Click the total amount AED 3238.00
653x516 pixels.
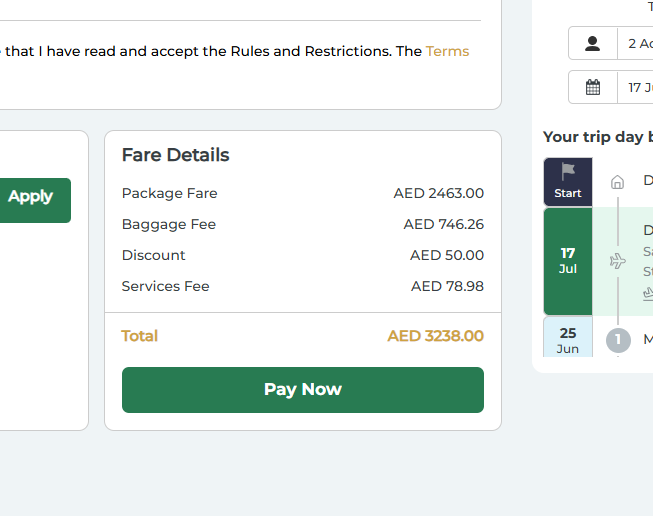point(435,336)
